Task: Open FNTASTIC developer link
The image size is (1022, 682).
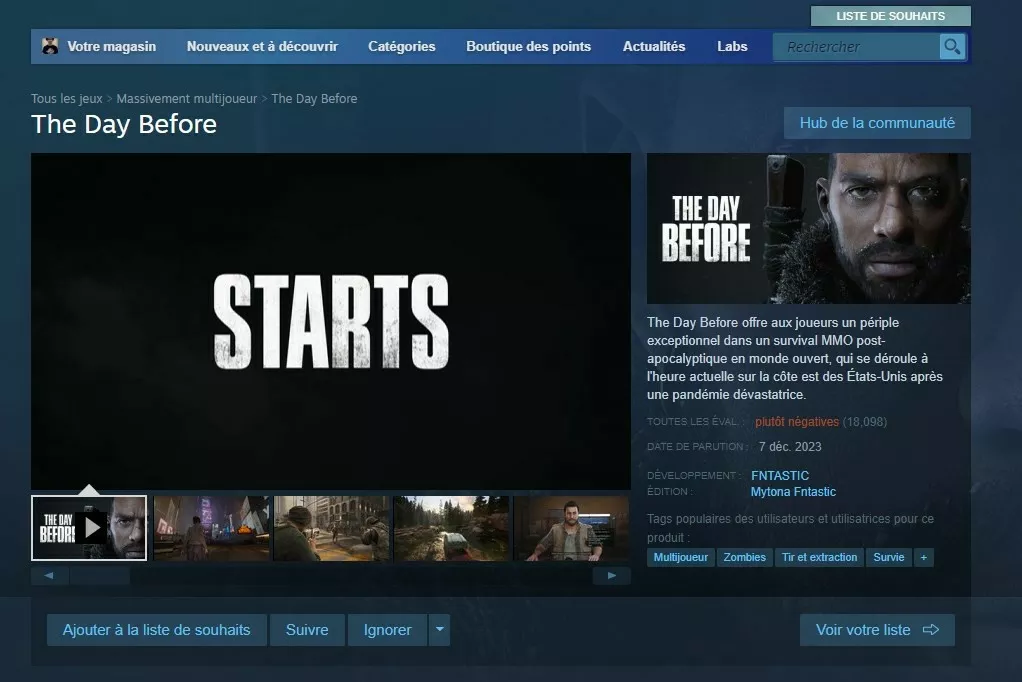Action: [780, 475]
